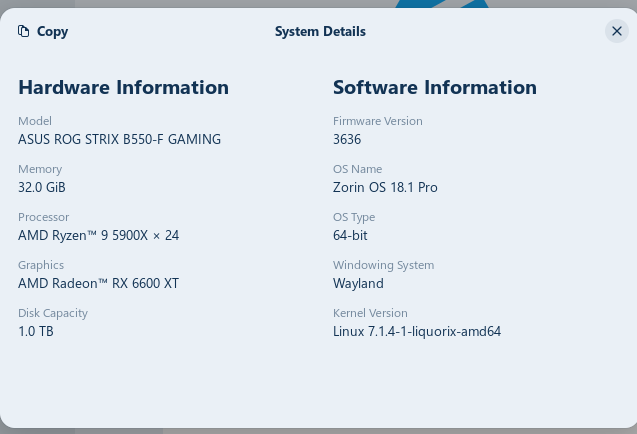This screenshot has width=637, height=434.
Task: Select Linux 7.1.4-1-liquorix-amd64 text
Action: coord(417,331)
